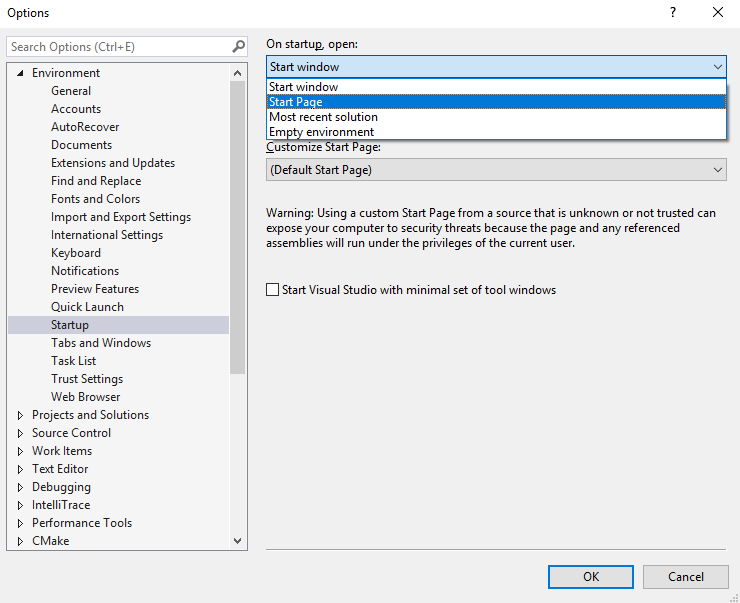The height and width of the screenshot is (603, 740).
Task: Choose Most recent solution option
Action: 323,117
